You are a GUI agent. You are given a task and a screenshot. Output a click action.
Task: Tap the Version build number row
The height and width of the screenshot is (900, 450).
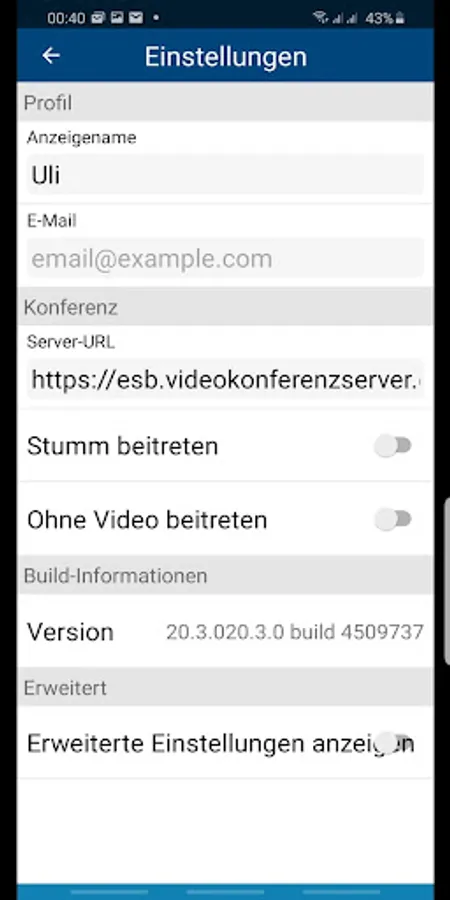[x=225, y=631]
